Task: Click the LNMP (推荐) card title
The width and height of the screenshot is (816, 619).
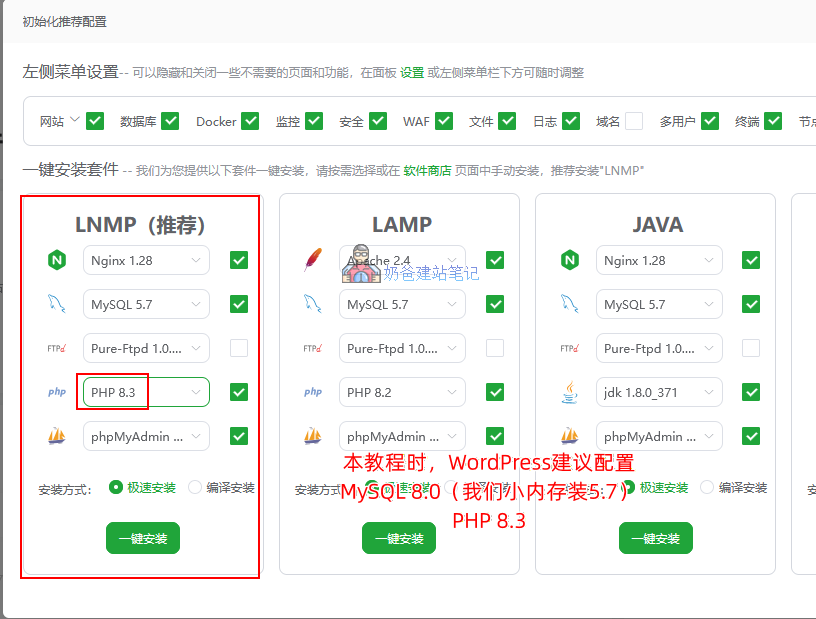Action: [x=140, y=224]
